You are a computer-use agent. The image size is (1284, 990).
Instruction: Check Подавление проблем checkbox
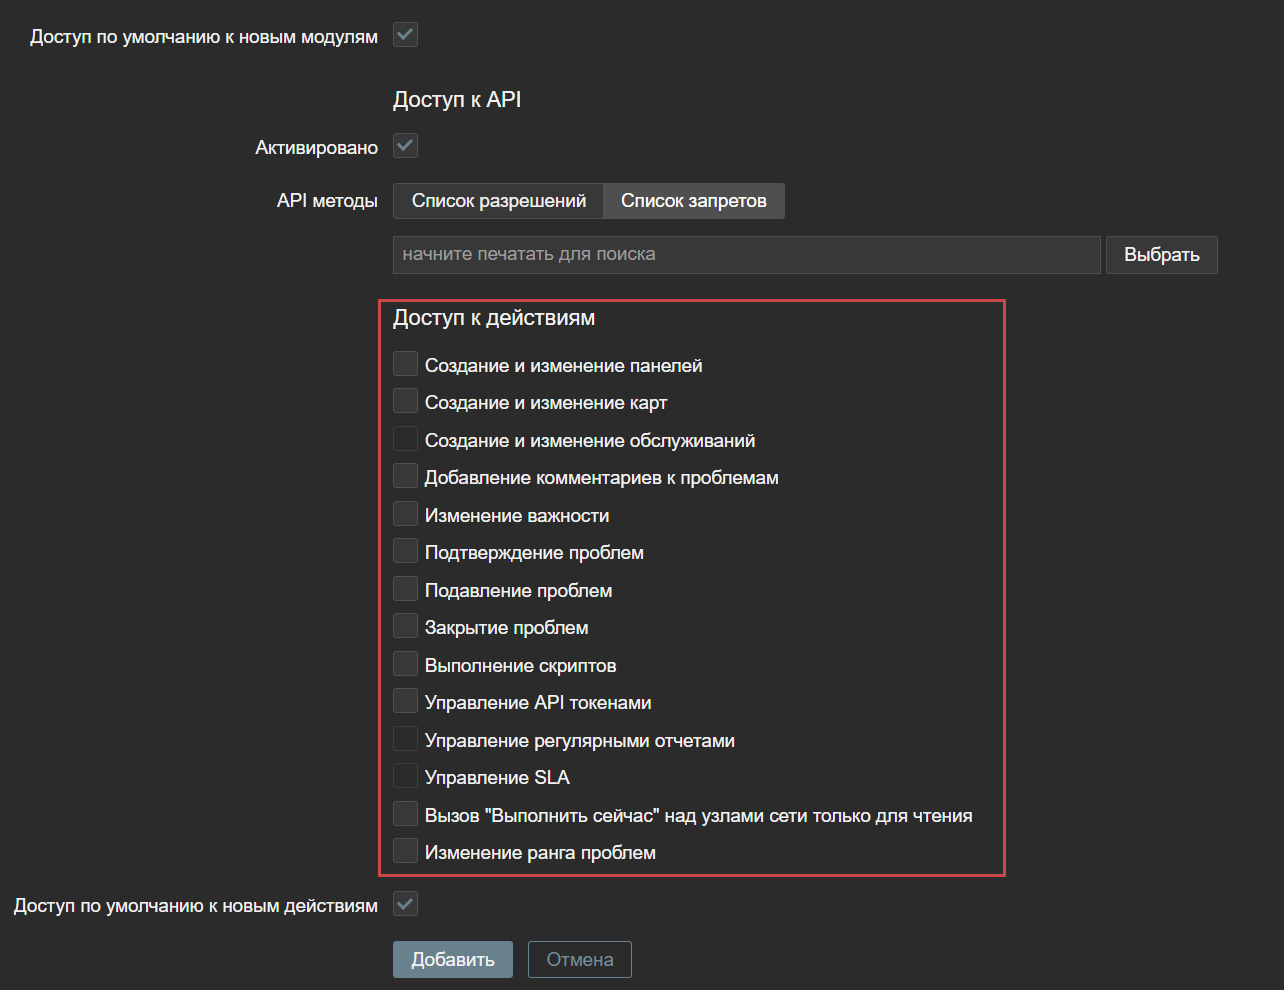tap(405, 588)
